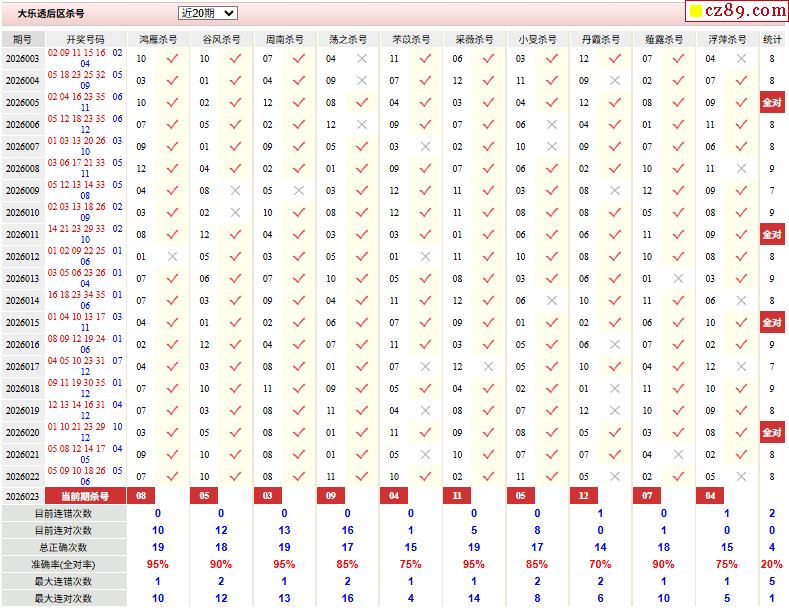Image resolution: width=789 pixels, height=611 pixels.
Task: Click period number 2026010 in 期号 column
Action: 22,213
